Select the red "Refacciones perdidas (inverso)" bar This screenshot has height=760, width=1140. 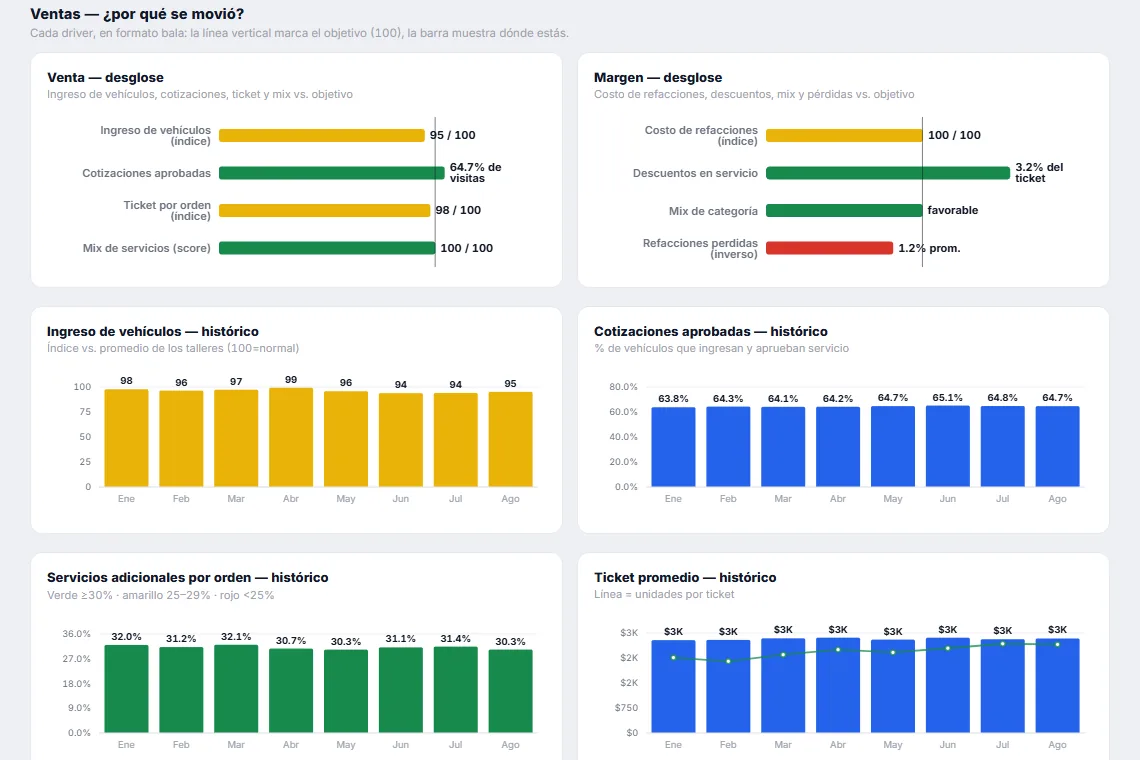(x=830, y=248)
